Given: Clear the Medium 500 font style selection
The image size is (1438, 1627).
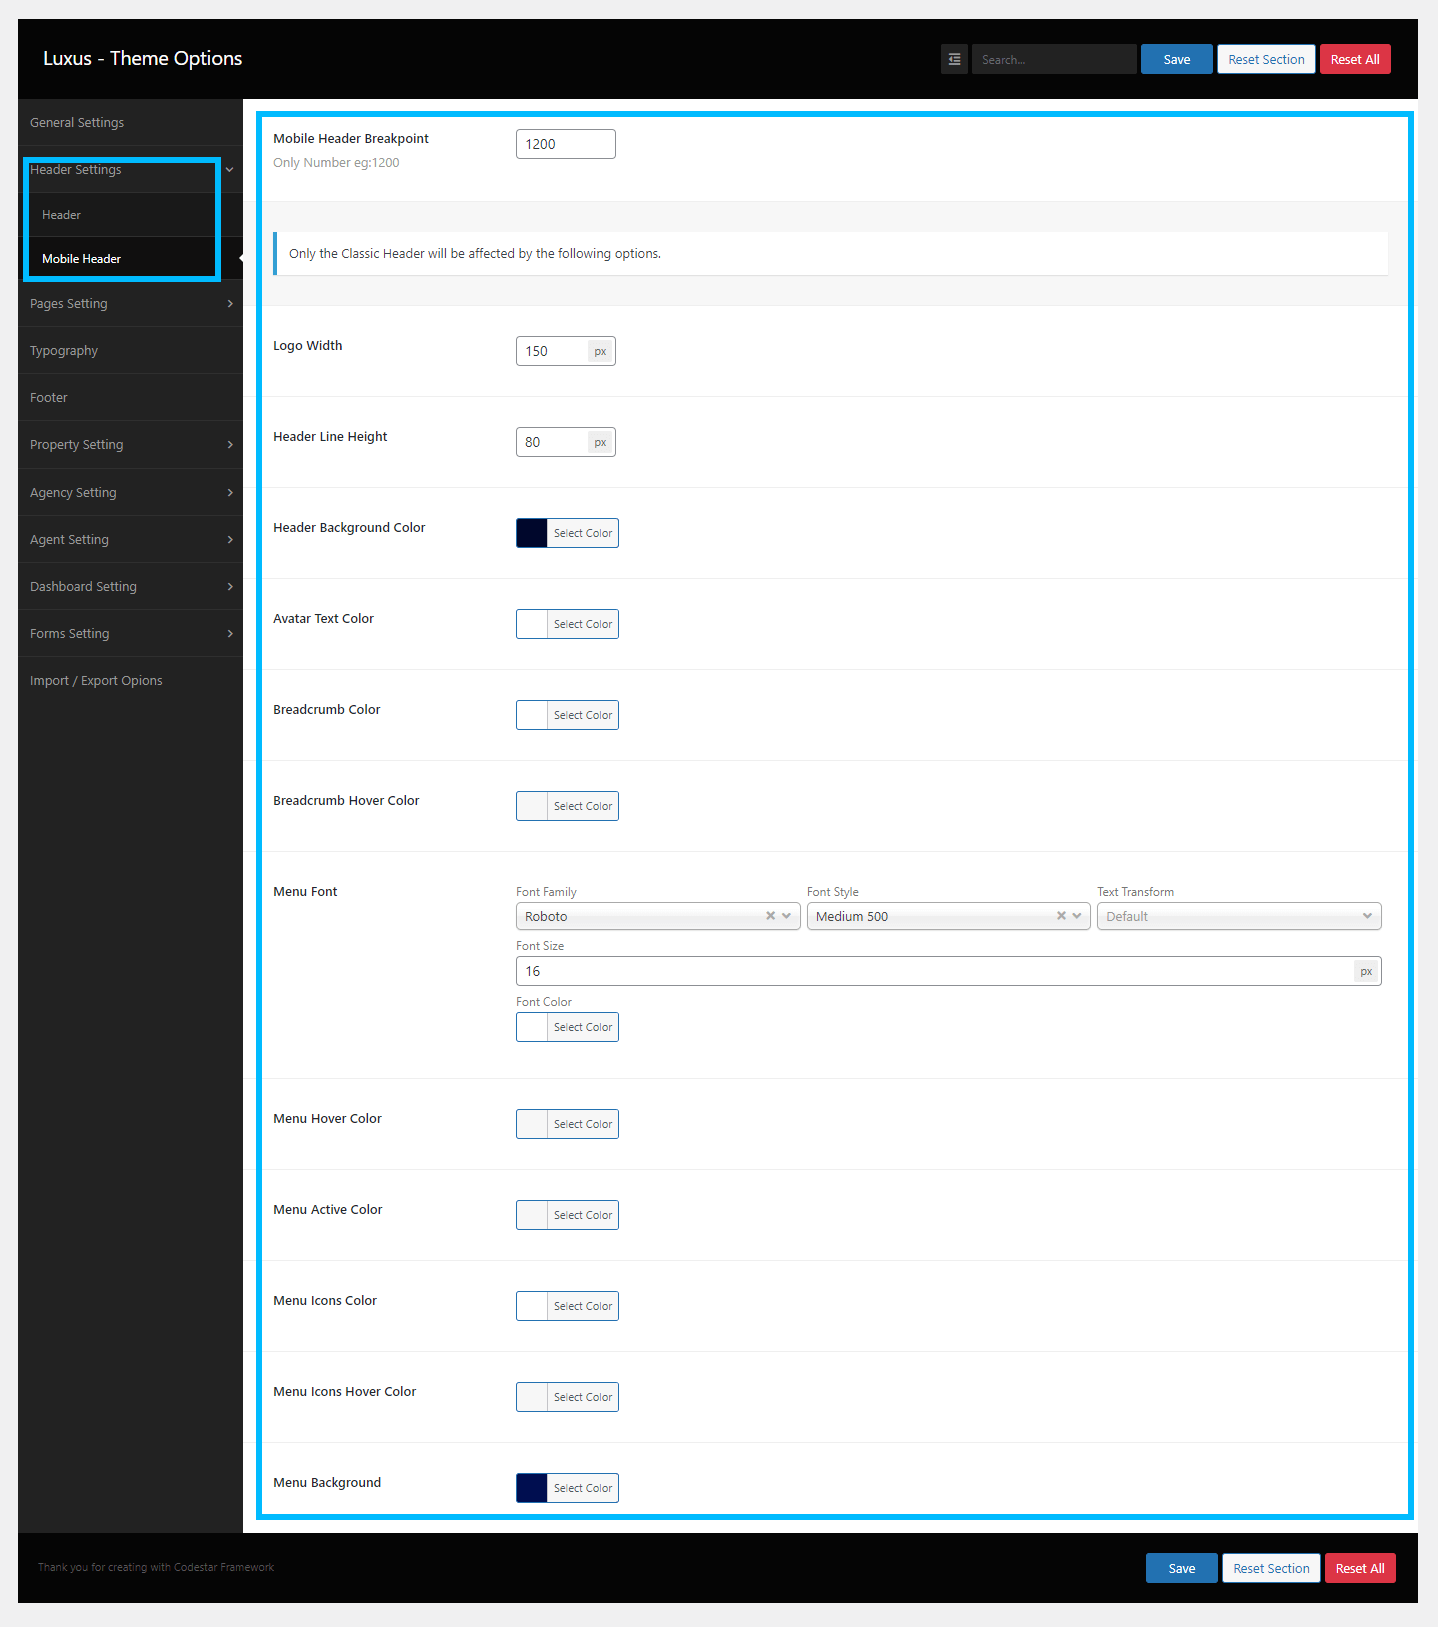Looking at the screenshot, I should [1061, 916].
